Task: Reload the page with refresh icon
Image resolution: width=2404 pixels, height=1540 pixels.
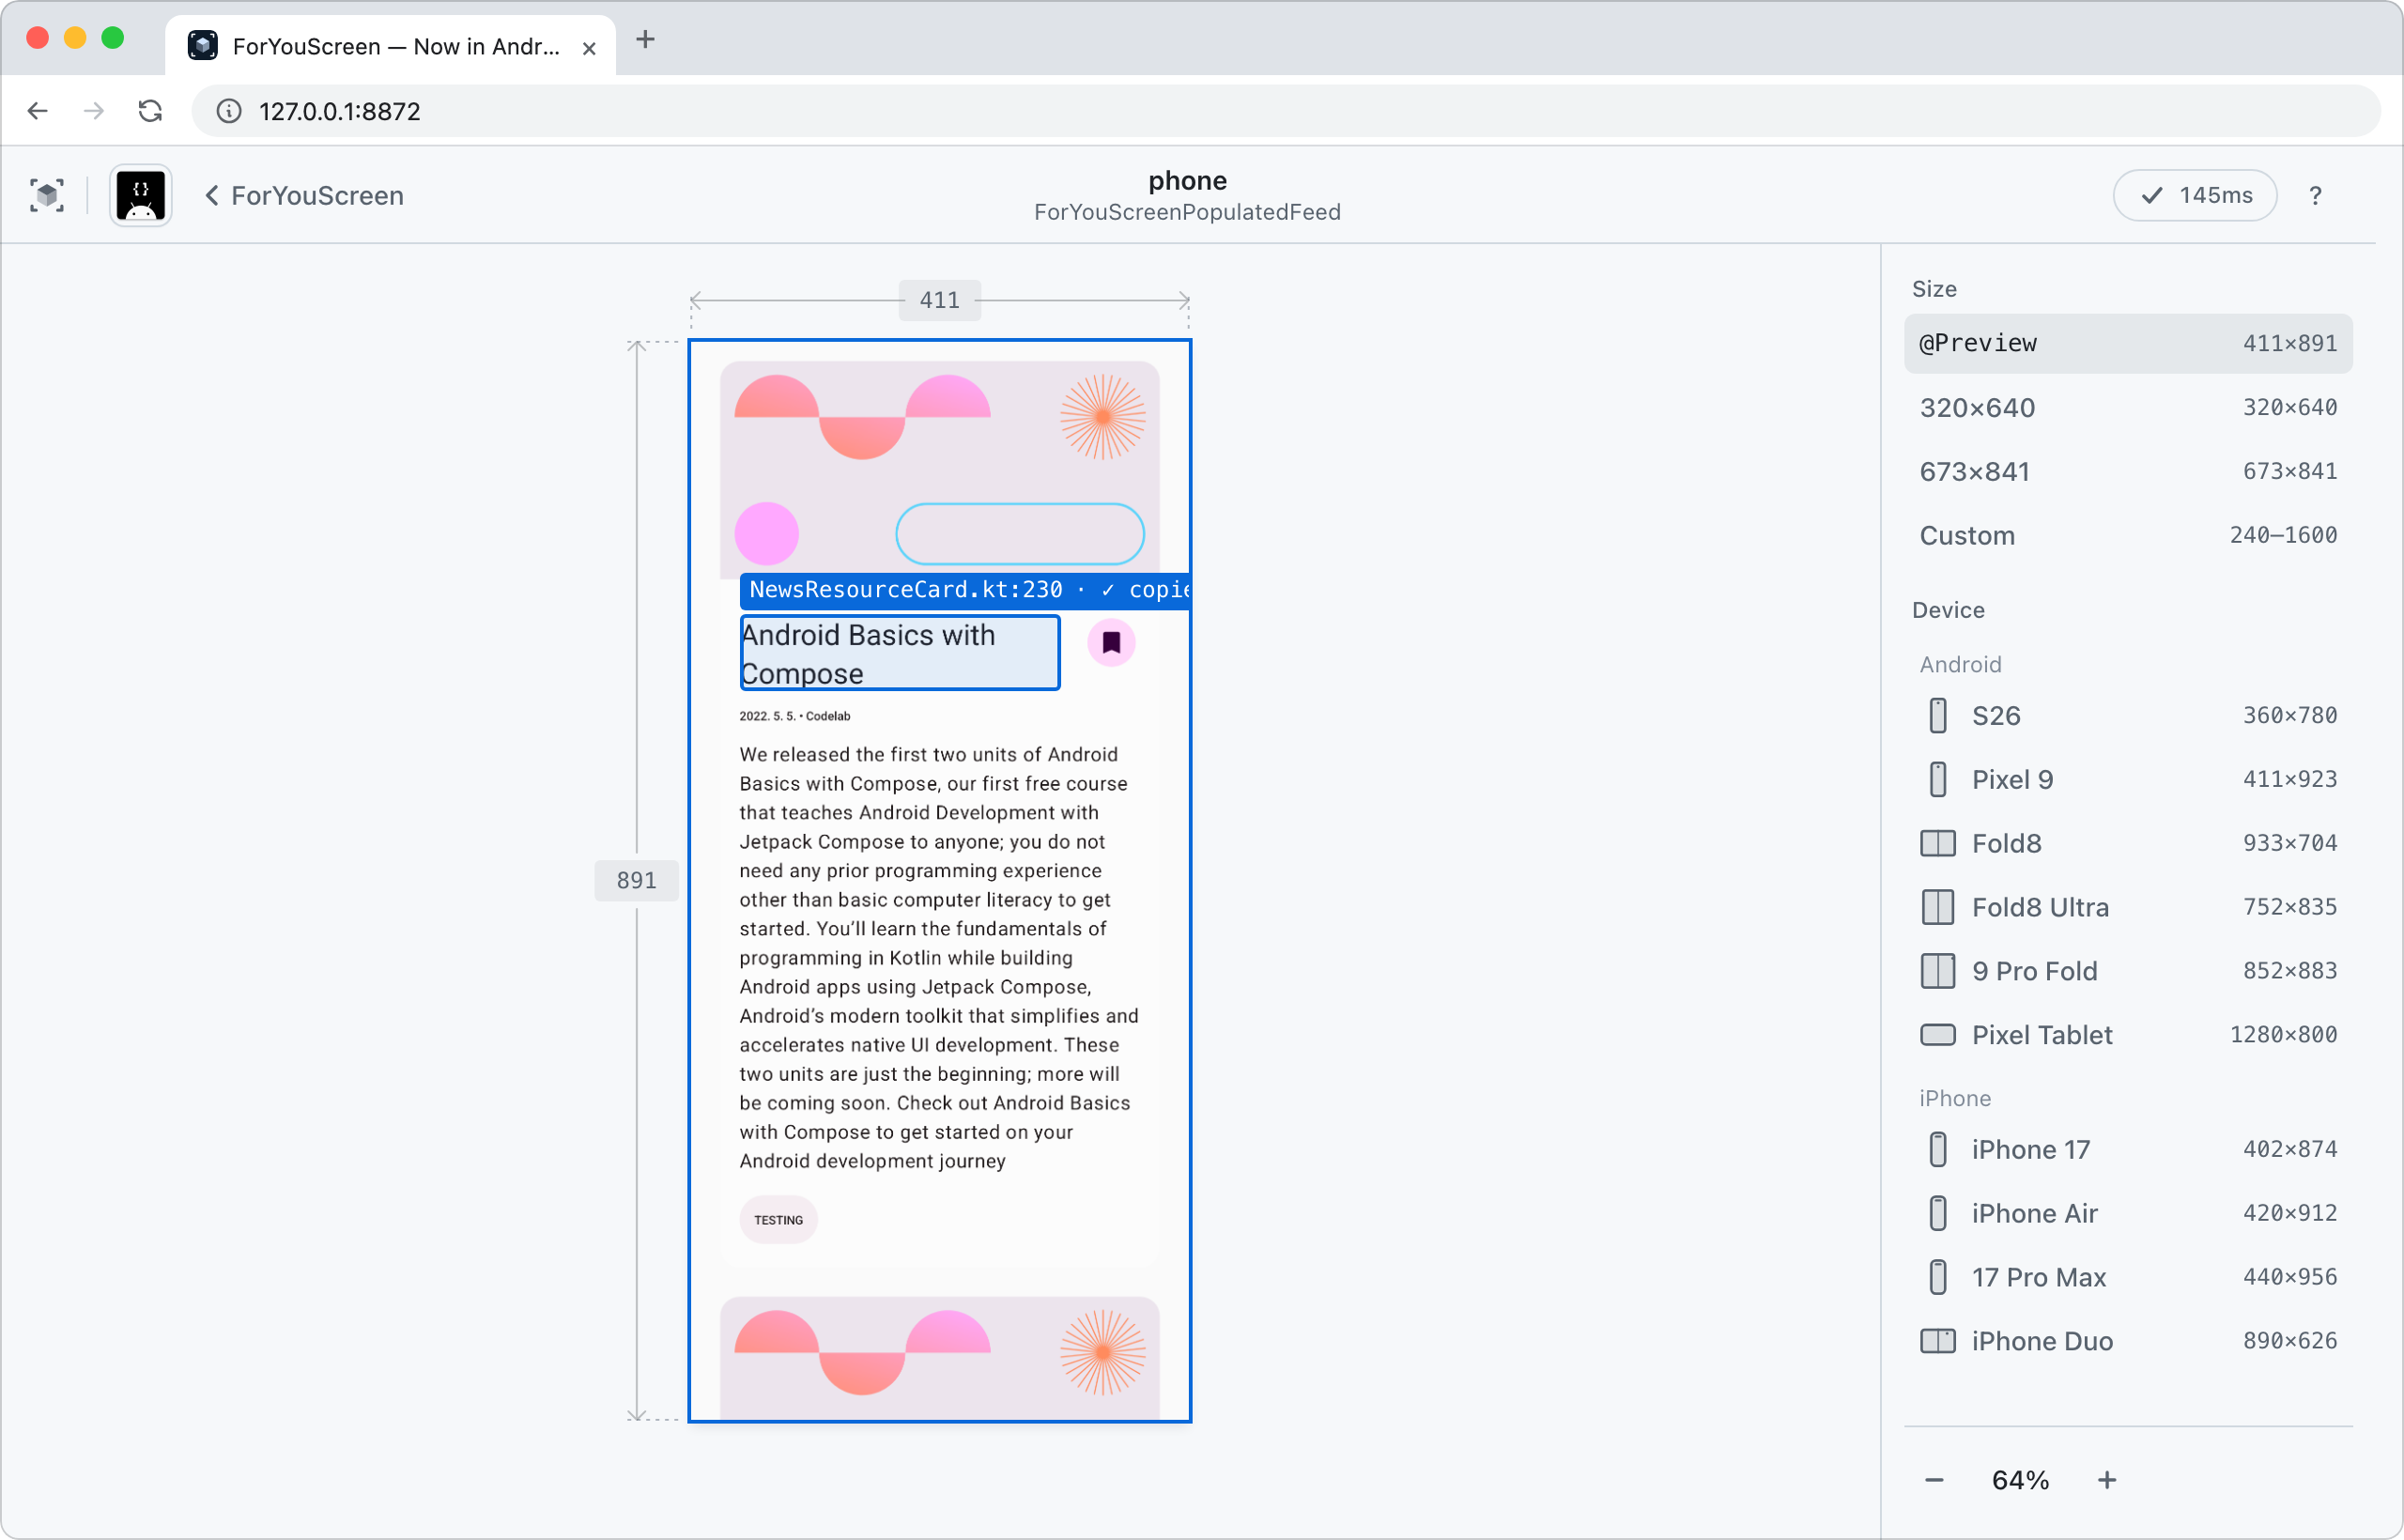Action: [x=150, y=111]
